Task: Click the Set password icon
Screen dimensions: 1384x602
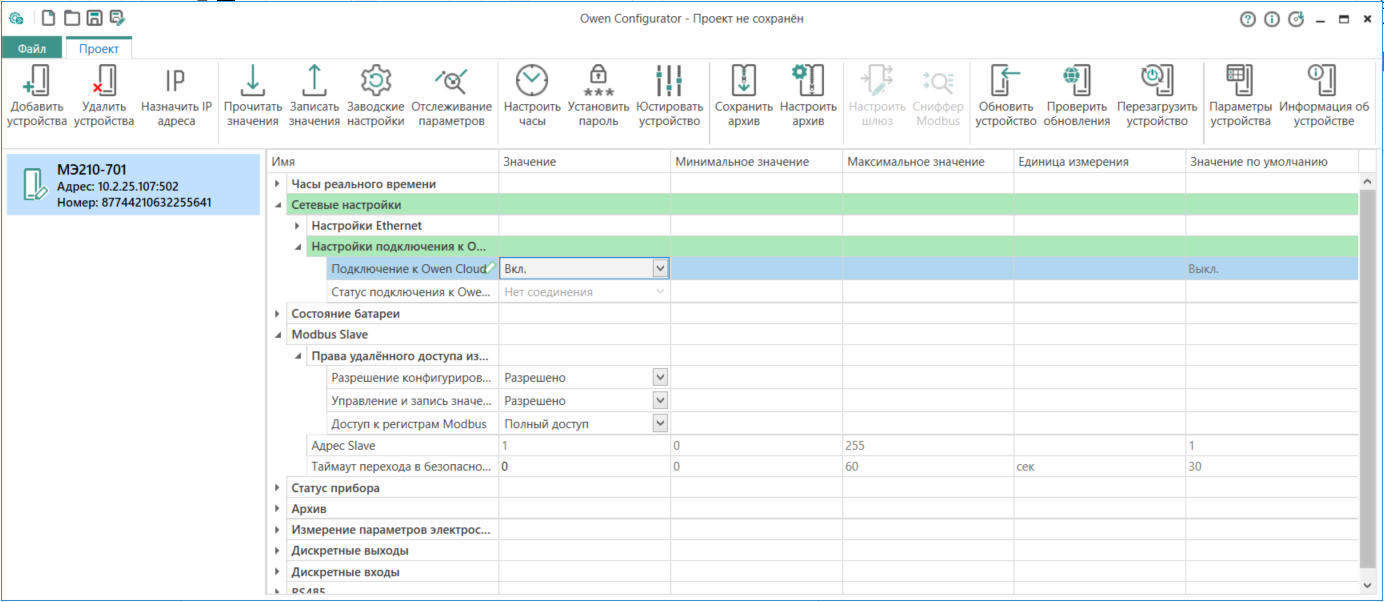Action: point(598,81)
